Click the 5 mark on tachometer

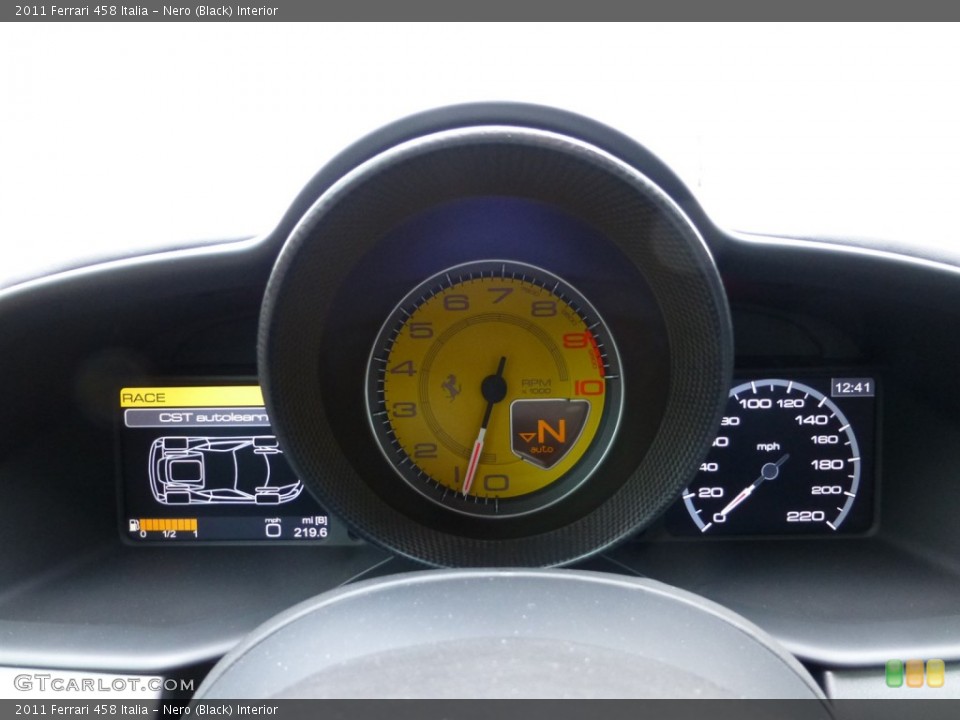click(421, 330)
